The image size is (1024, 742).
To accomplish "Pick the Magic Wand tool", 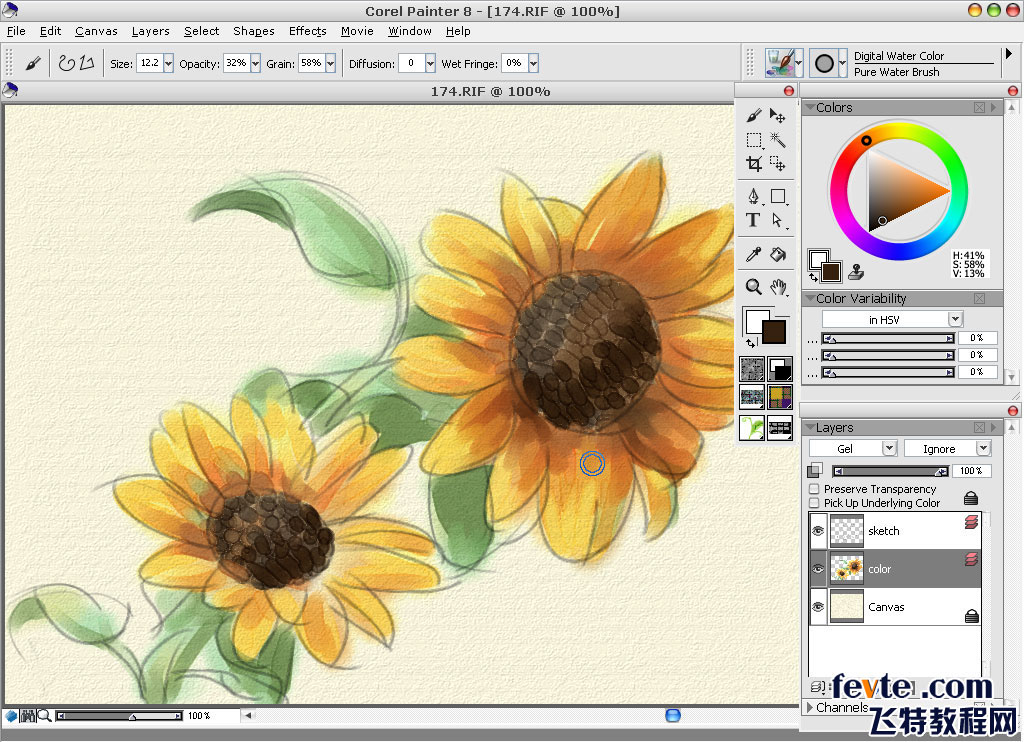I will click(x=777, y=140).
